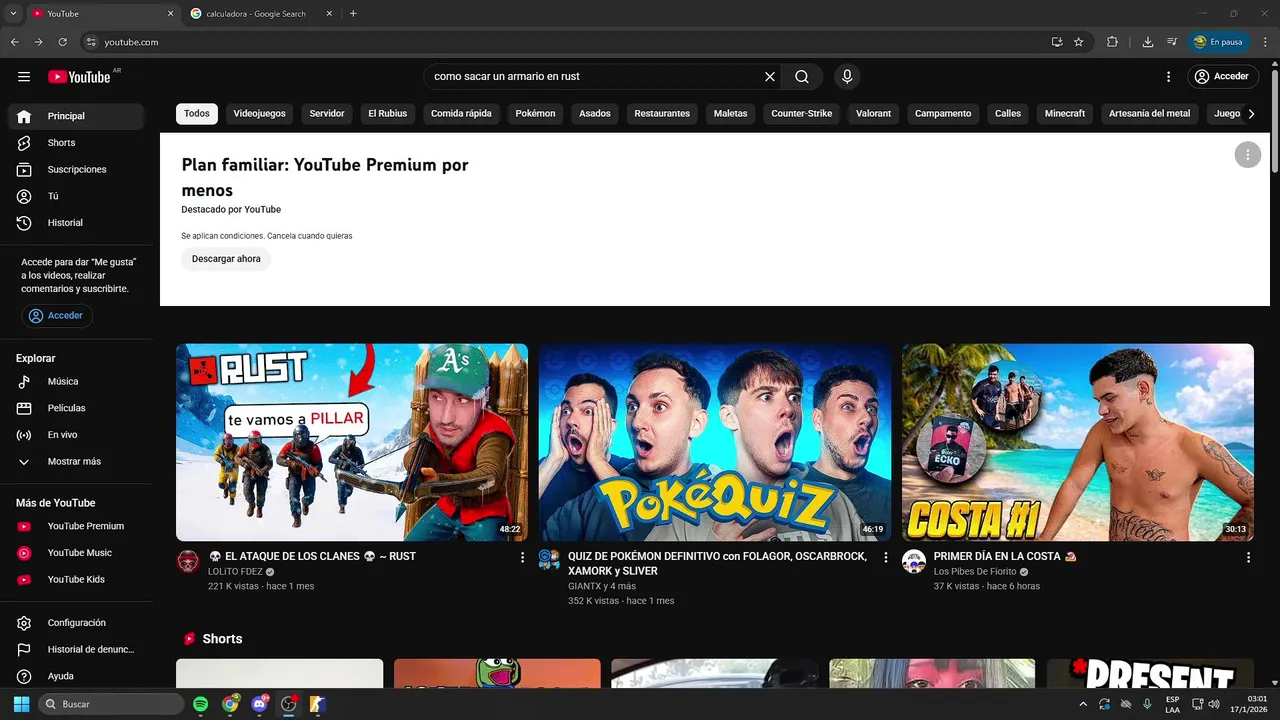Open YouTube Kids in sidebar

(77, 580)
